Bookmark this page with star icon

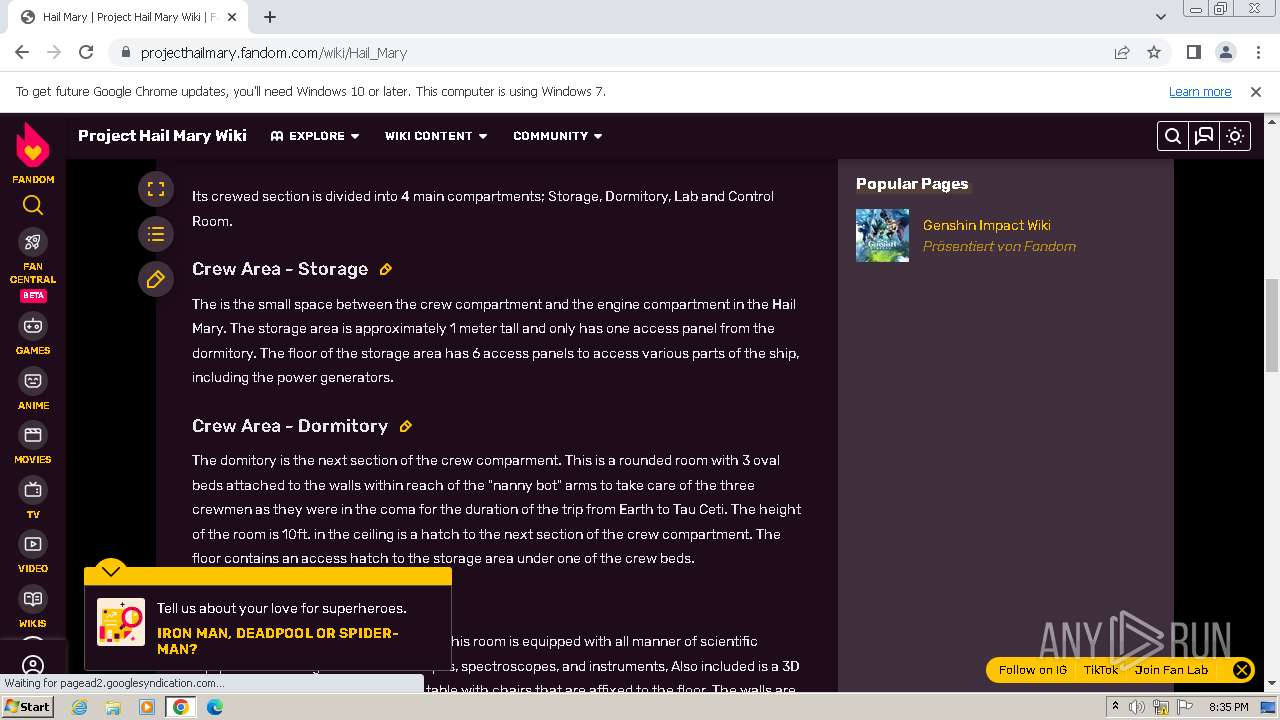coord(1154,52)
